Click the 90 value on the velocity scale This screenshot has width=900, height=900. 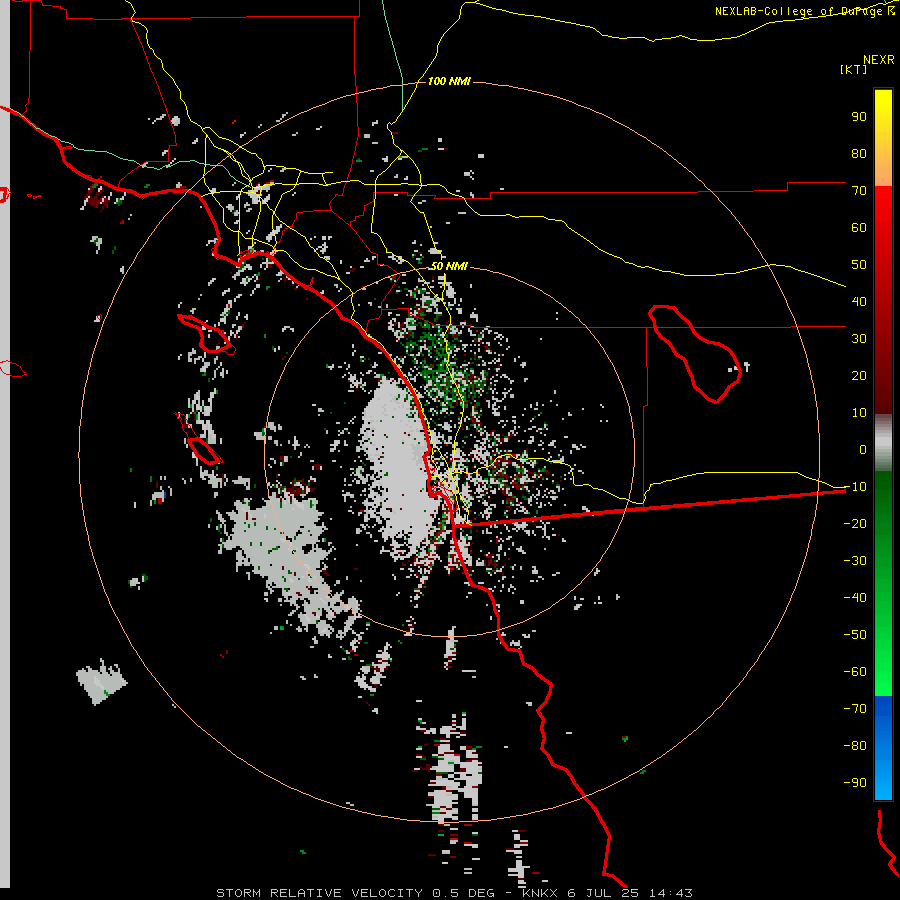tap(859, 117)
